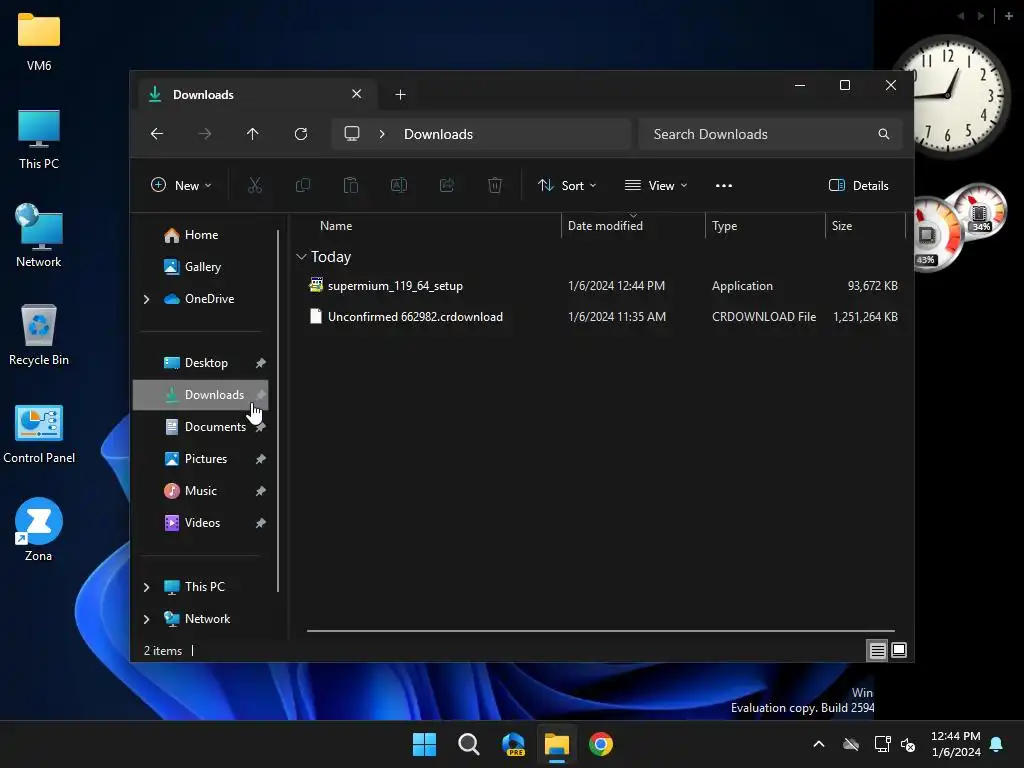This screenshot has height=768, width=1024.
Task: Select the Recycle Bin desktop icon
Action: click(x=39, y=334)
